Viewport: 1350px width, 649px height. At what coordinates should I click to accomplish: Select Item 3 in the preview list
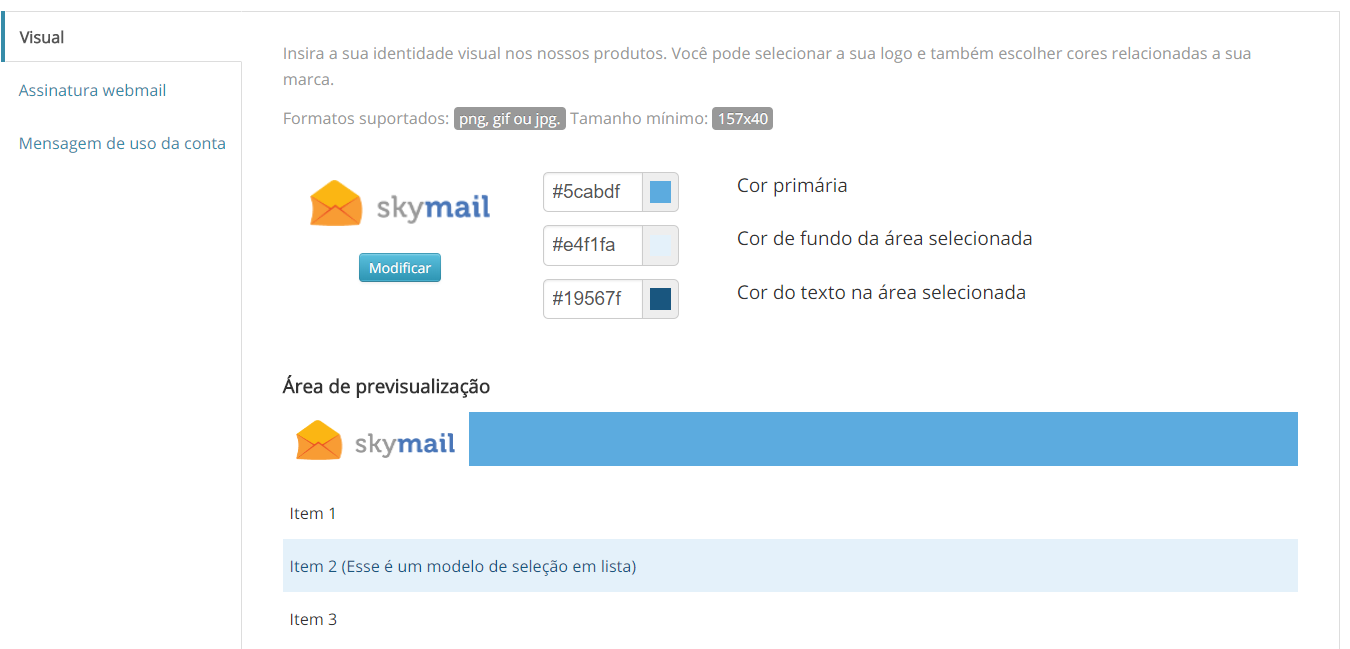coord(313,619)
